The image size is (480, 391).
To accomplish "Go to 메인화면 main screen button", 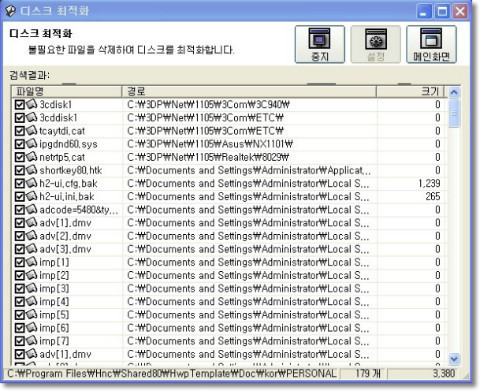I will tap(431, 44).
